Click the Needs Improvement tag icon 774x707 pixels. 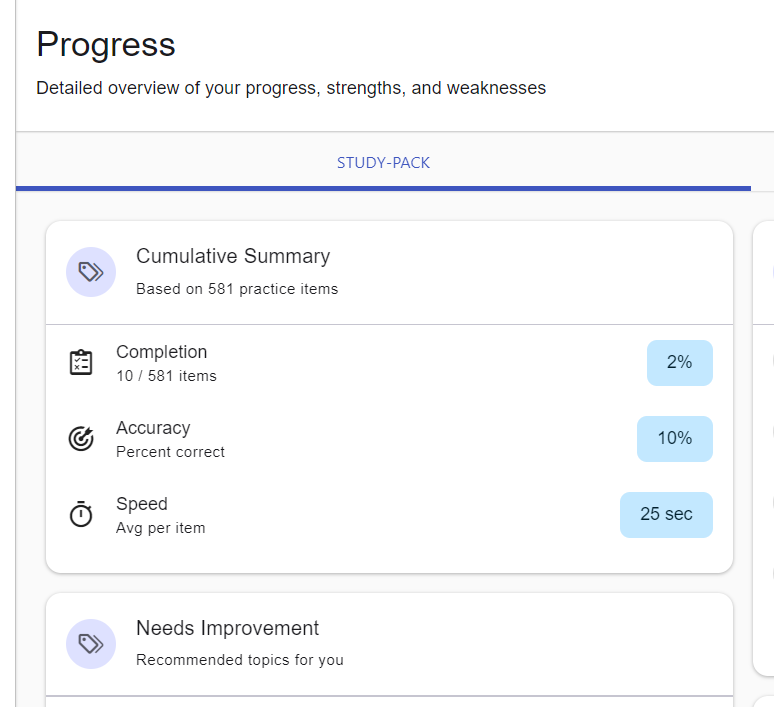point(91,644)
